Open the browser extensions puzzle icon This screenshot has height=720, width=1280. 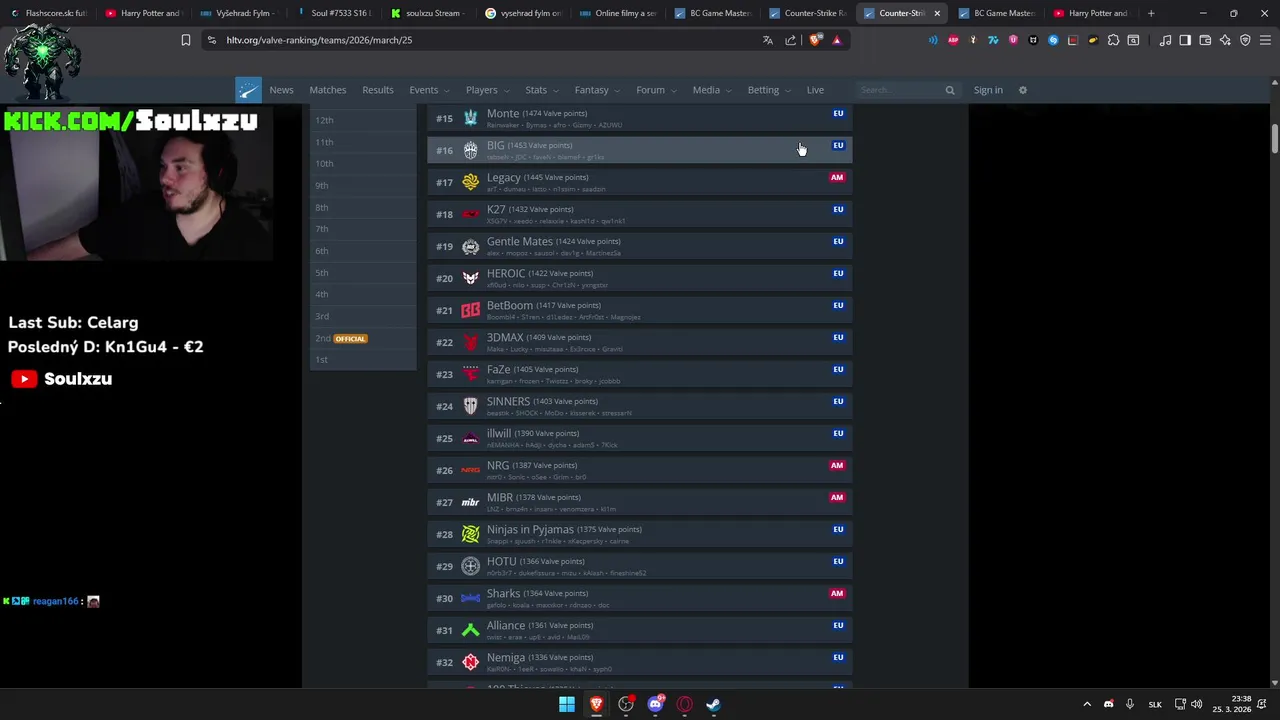pos(1113,40)
